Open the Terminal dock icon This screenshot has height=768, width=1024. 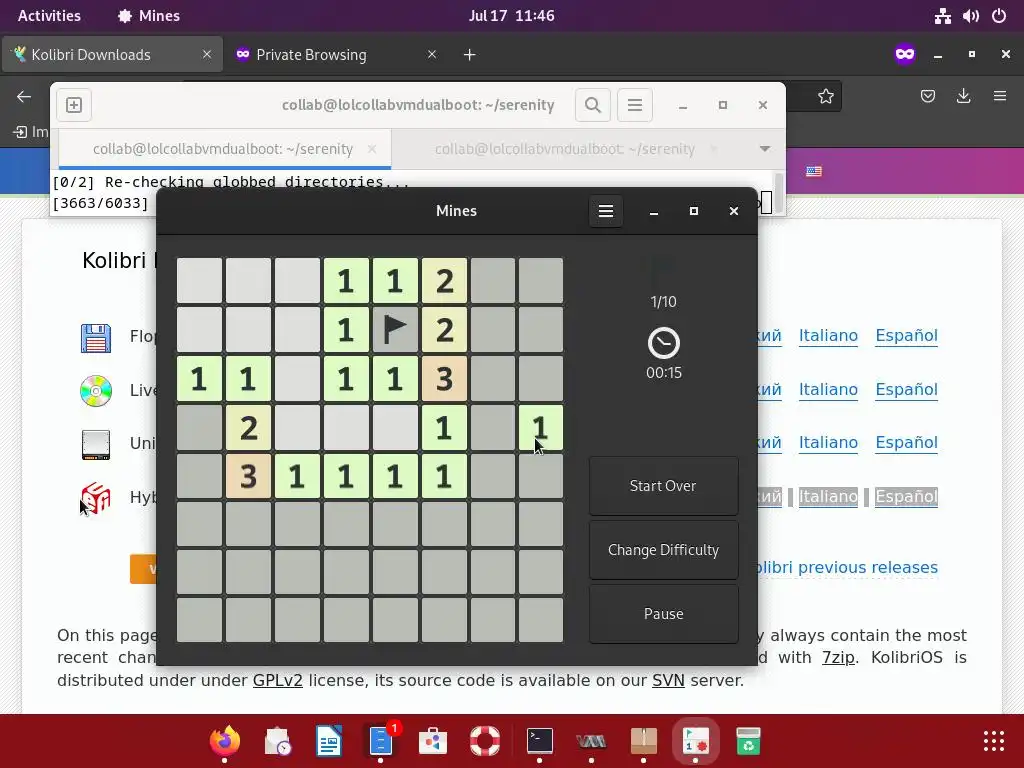pos(539,741)
